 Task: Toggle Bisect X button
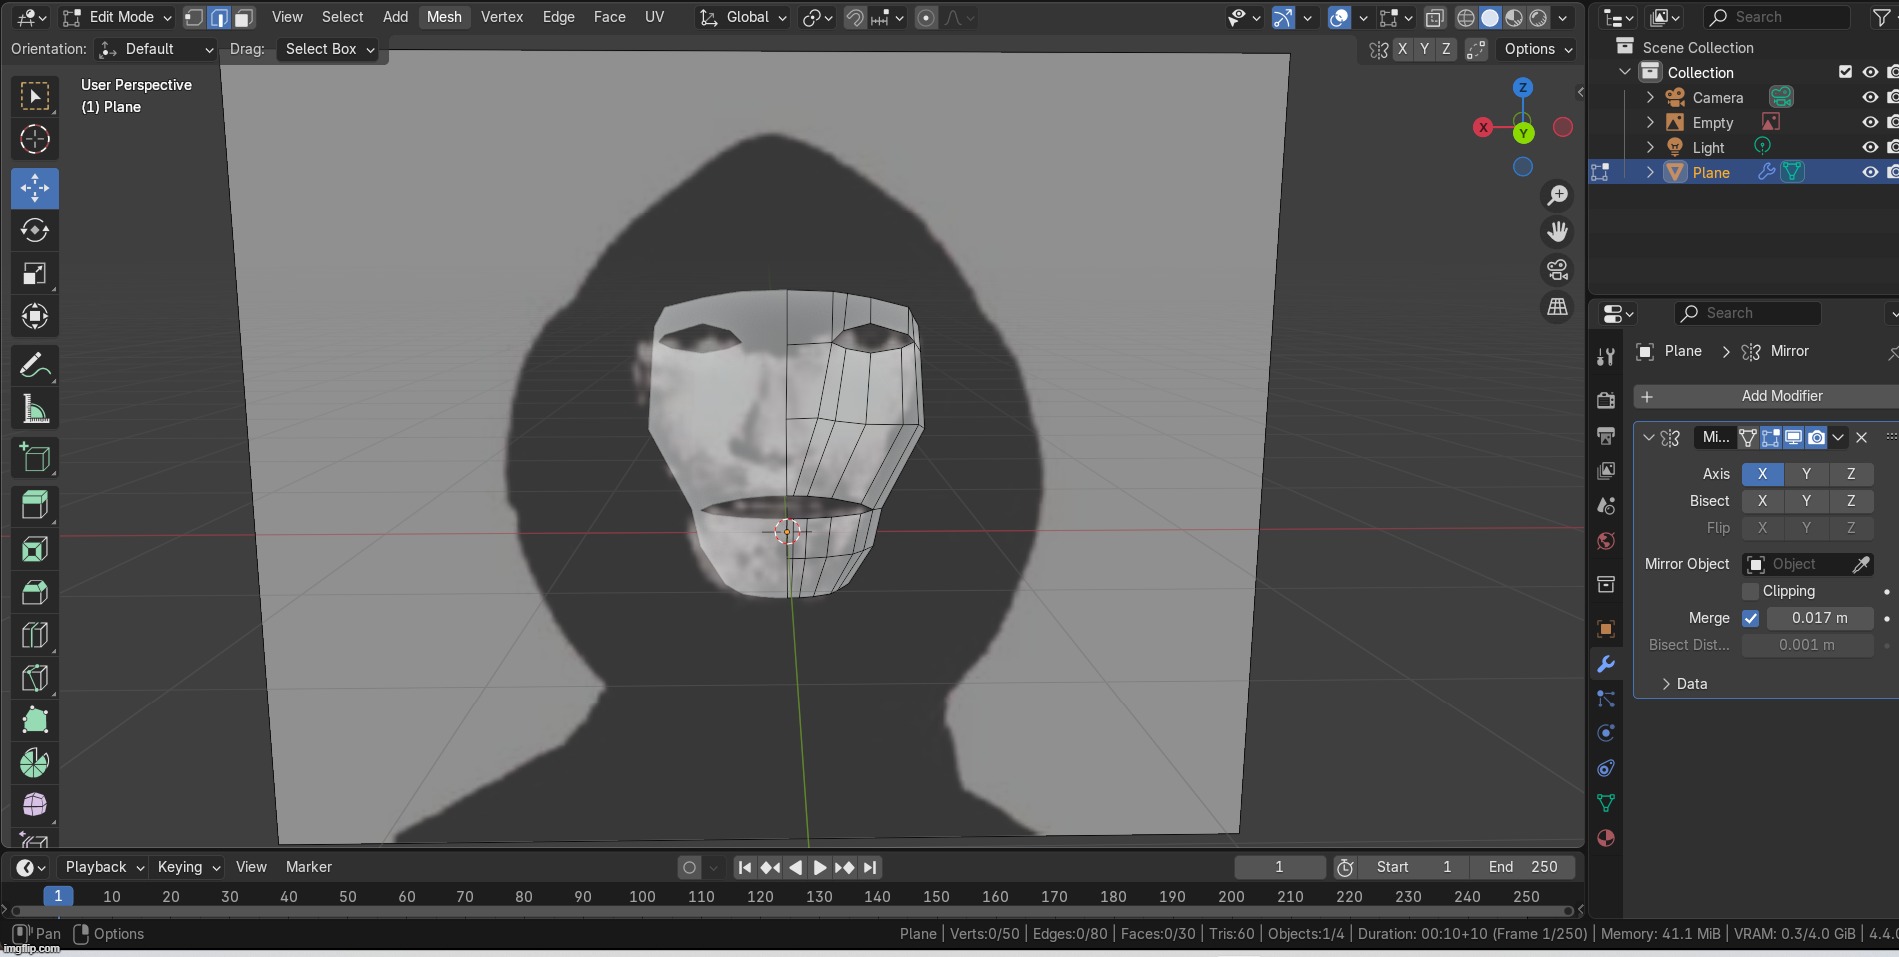pos(1762,501)
